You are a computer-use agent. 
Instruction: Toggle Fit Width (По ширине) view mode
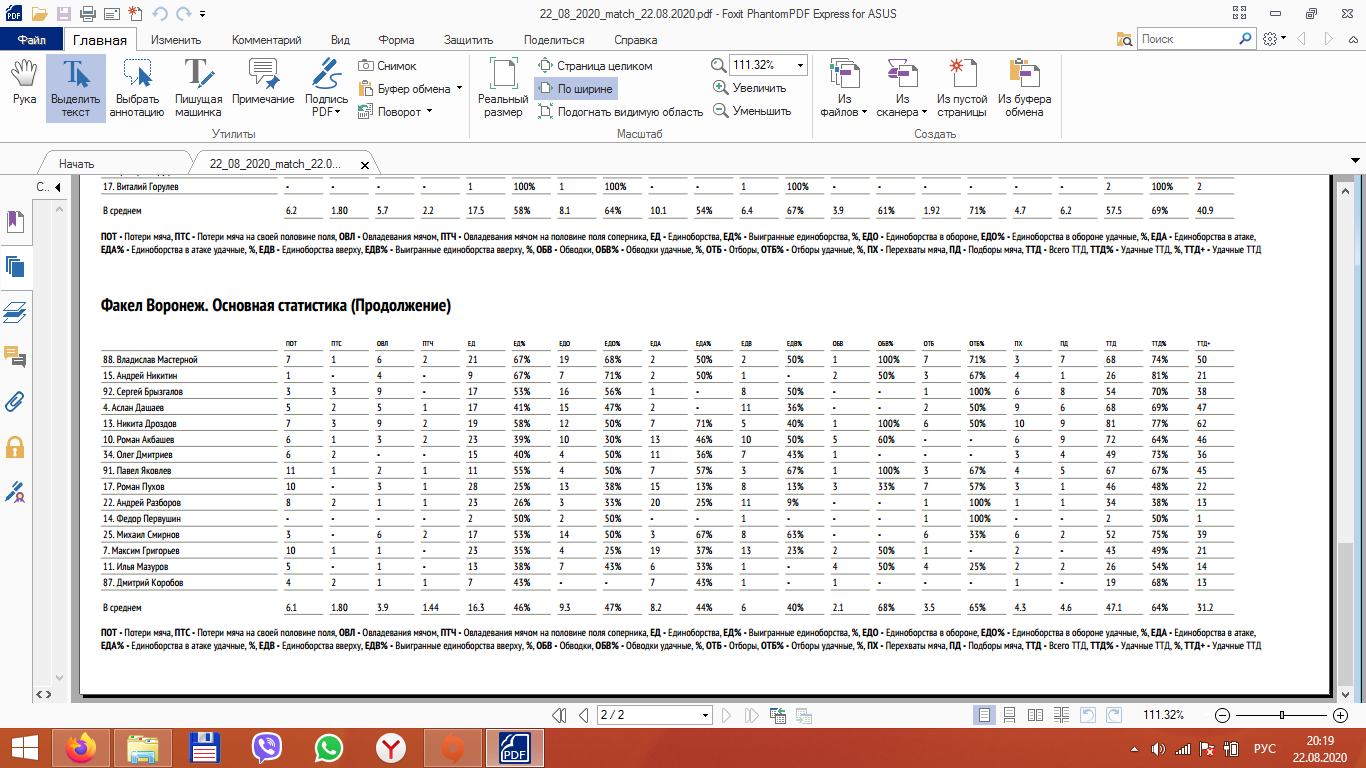point(575,88)
